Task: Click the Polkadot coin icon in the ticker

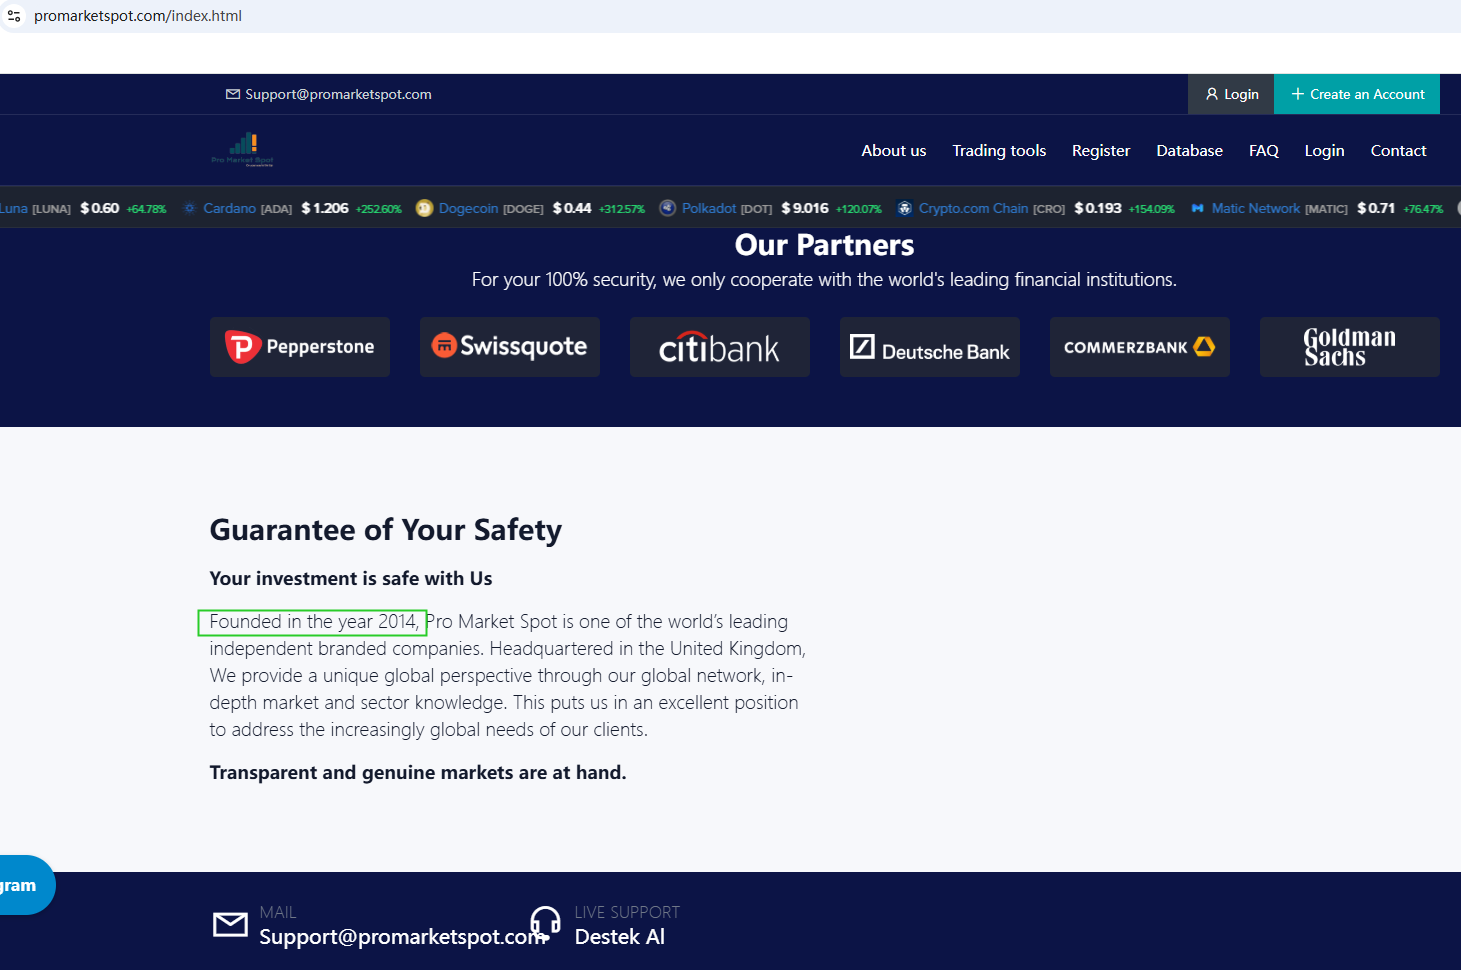Action: click(668, 208)
